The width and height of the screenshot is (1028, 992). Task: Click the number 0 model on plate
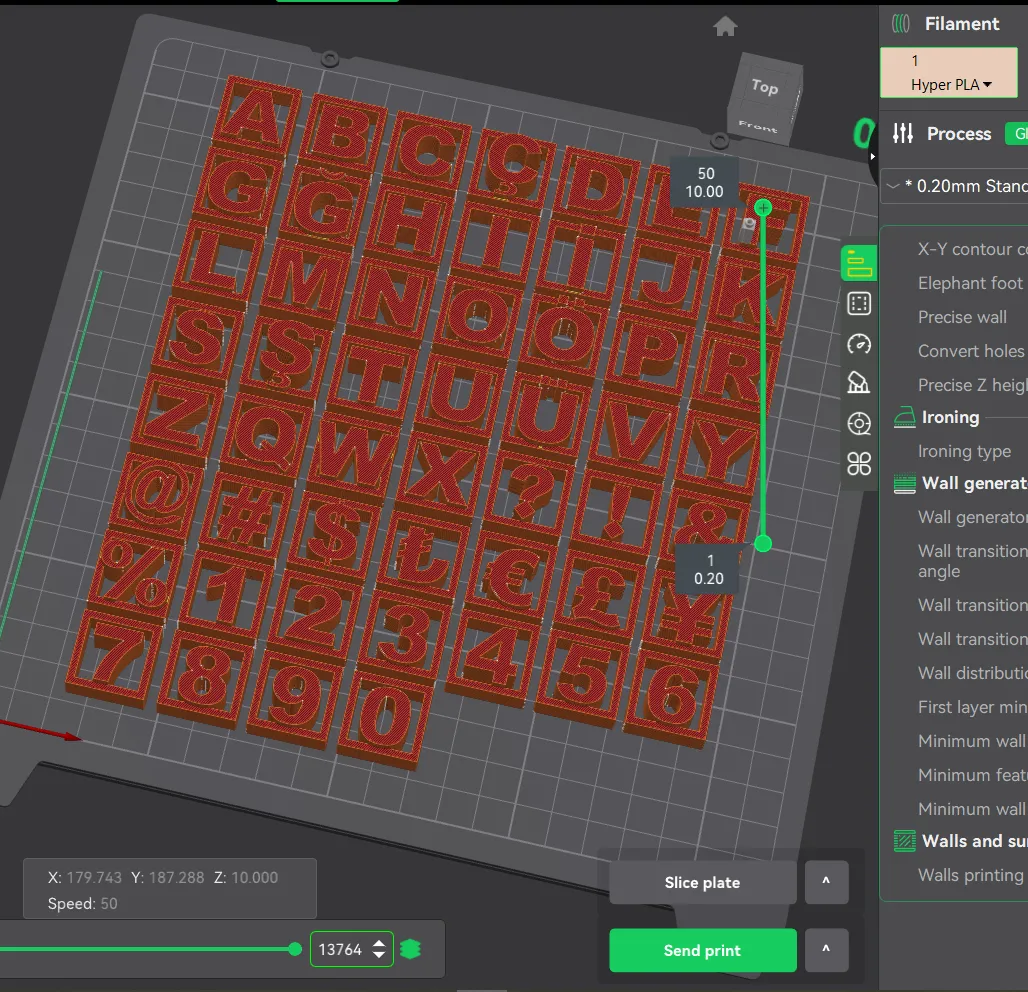point(386,718)
